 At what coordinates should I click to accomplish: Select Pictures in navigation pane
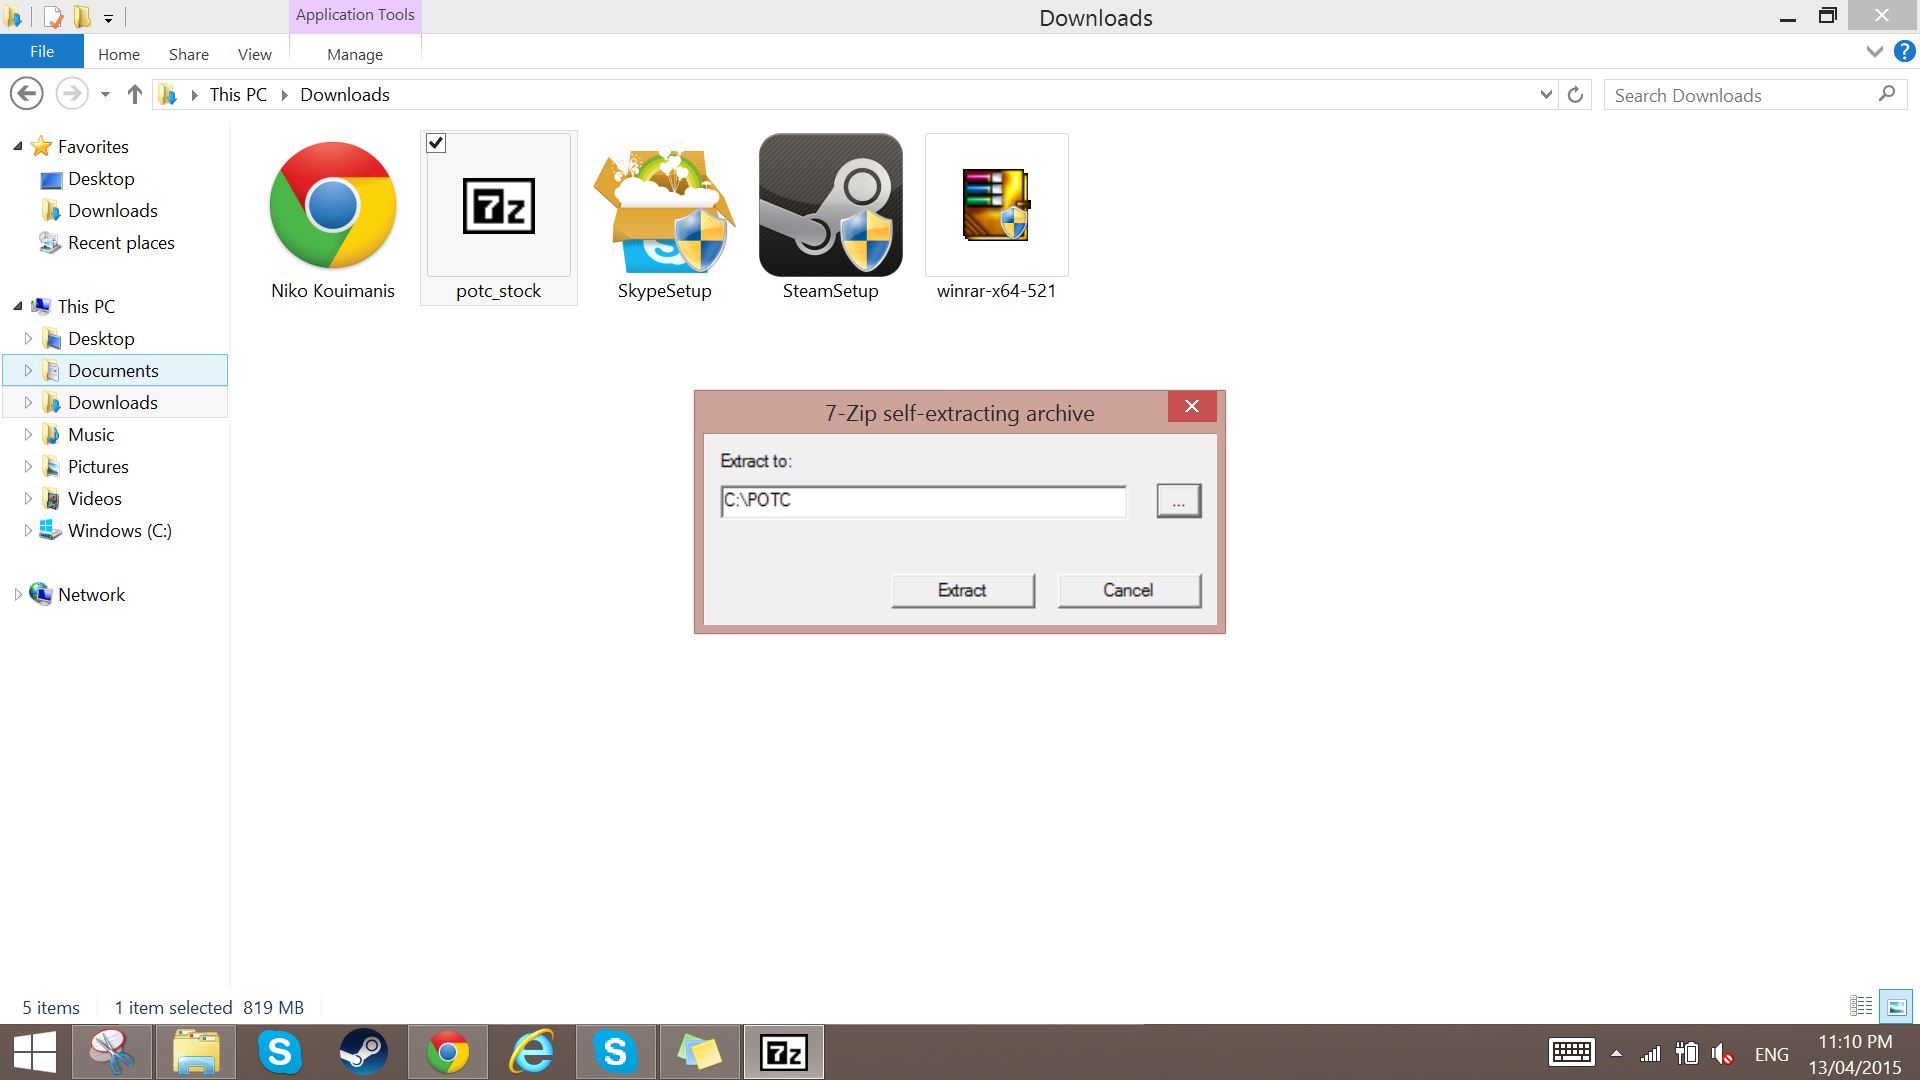click(x=98, y=466)
